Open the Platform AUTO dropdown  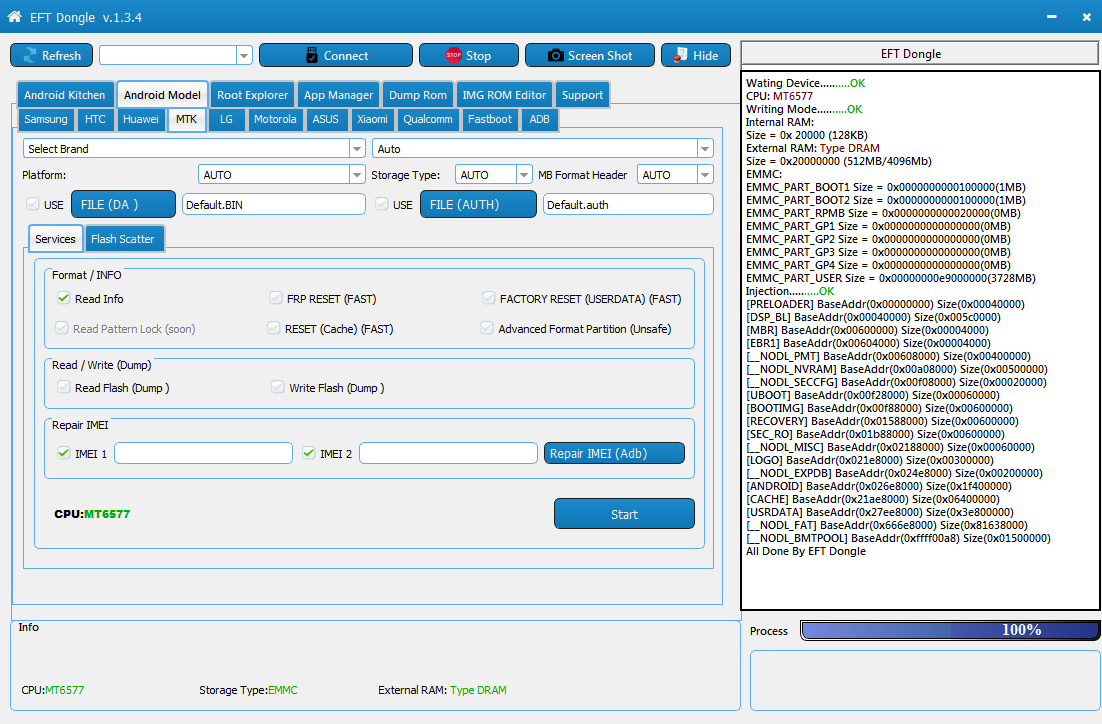(x=357, y=174)
